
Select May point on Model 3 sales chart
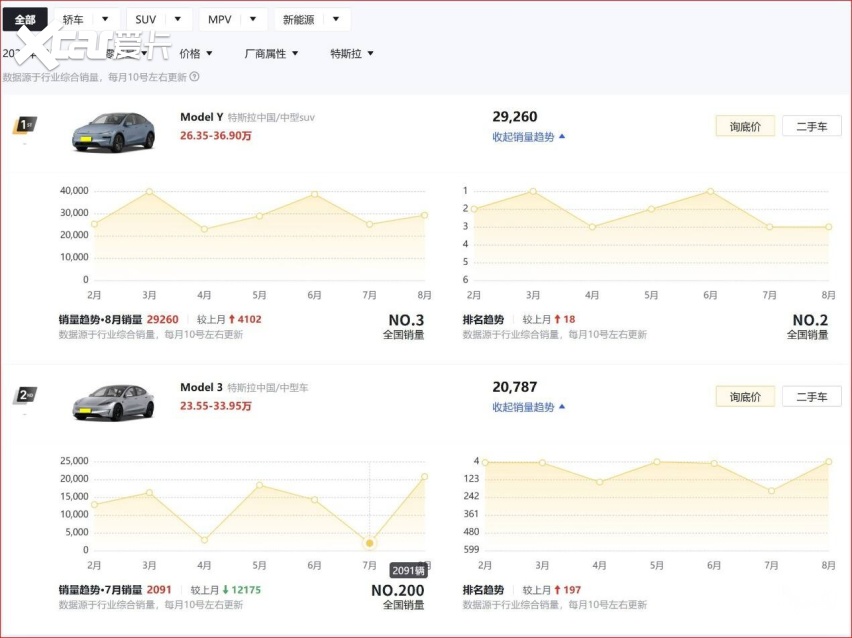[260, 485]
